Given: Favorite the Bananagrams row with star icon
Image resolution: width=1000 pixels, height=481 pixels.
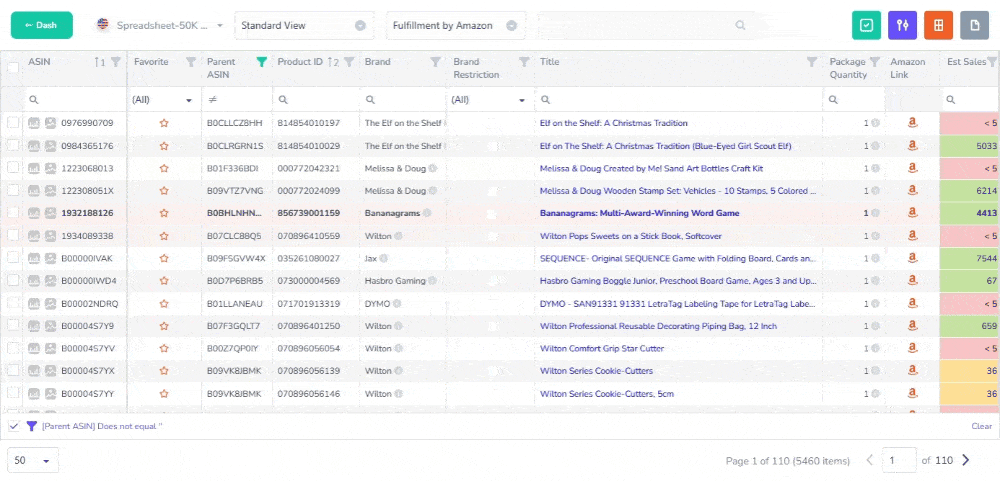Looking at the screenshot, I should [164, 213].
